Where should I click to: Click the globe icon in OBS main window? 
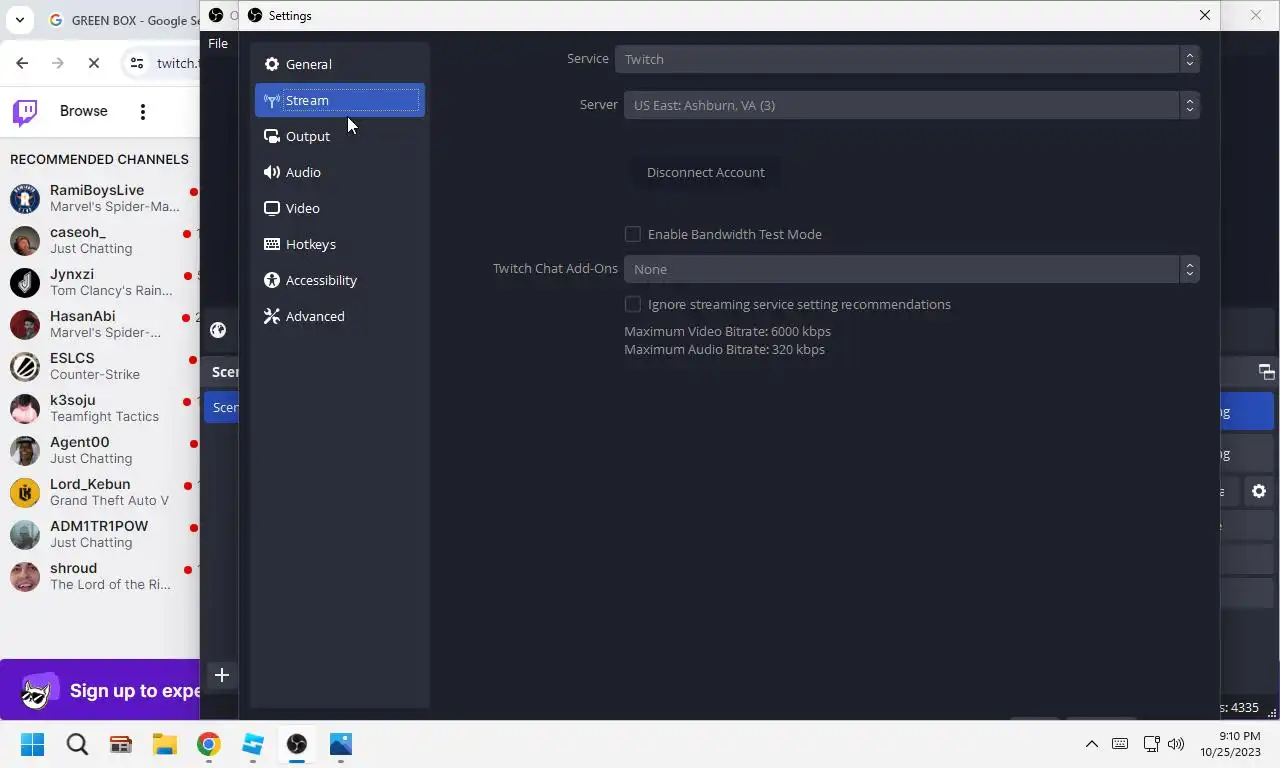218,330
